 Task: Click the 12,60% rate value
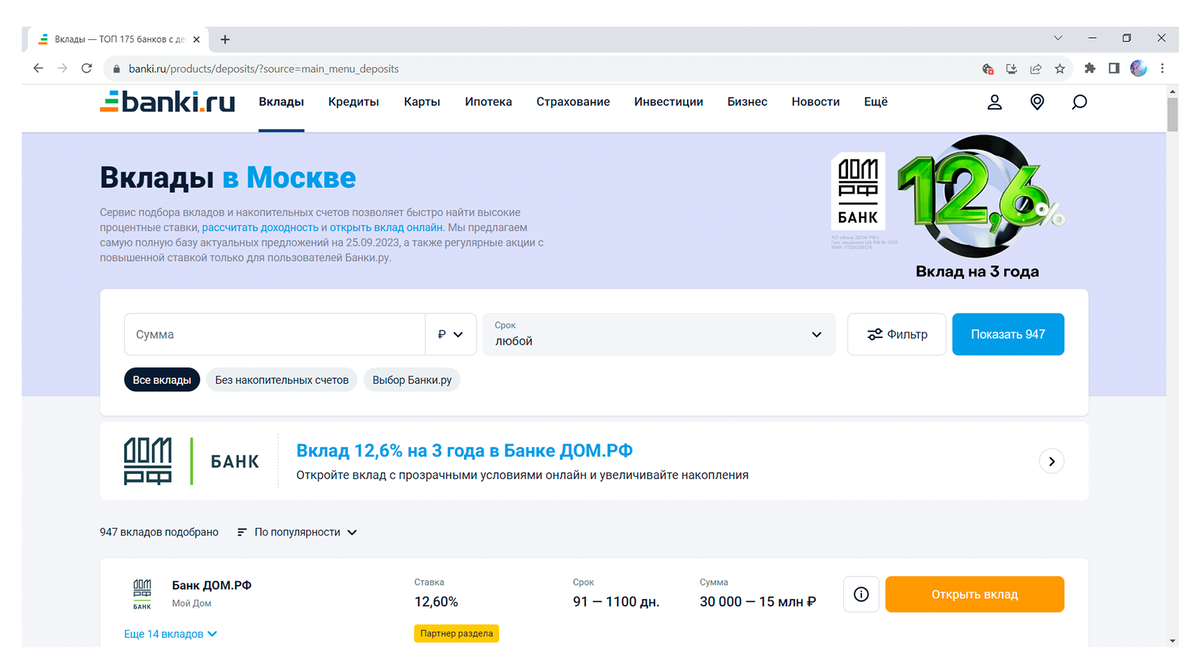coord(436,602)
